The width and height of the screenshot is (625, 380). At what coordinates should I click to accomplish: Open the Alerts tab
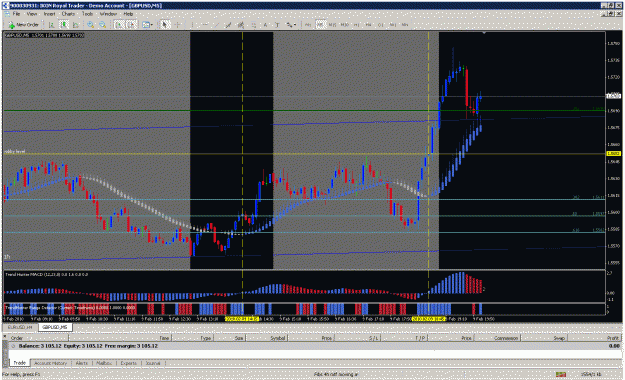pos(82,363)
